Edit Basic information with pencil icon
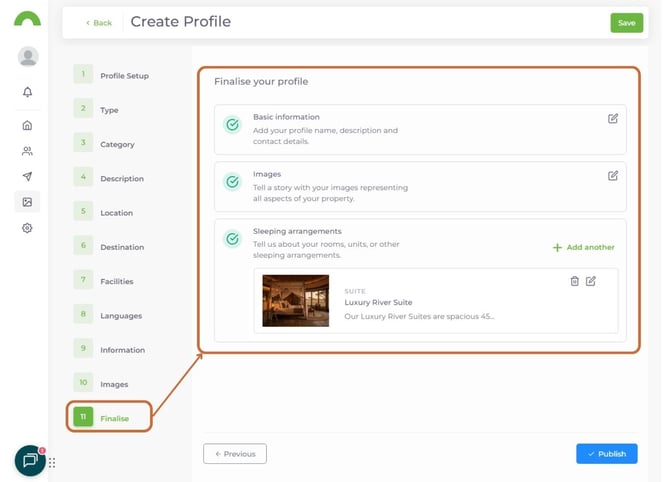This screenshot has width=670, height=482. pyautogui.click(x=613, y=118)
